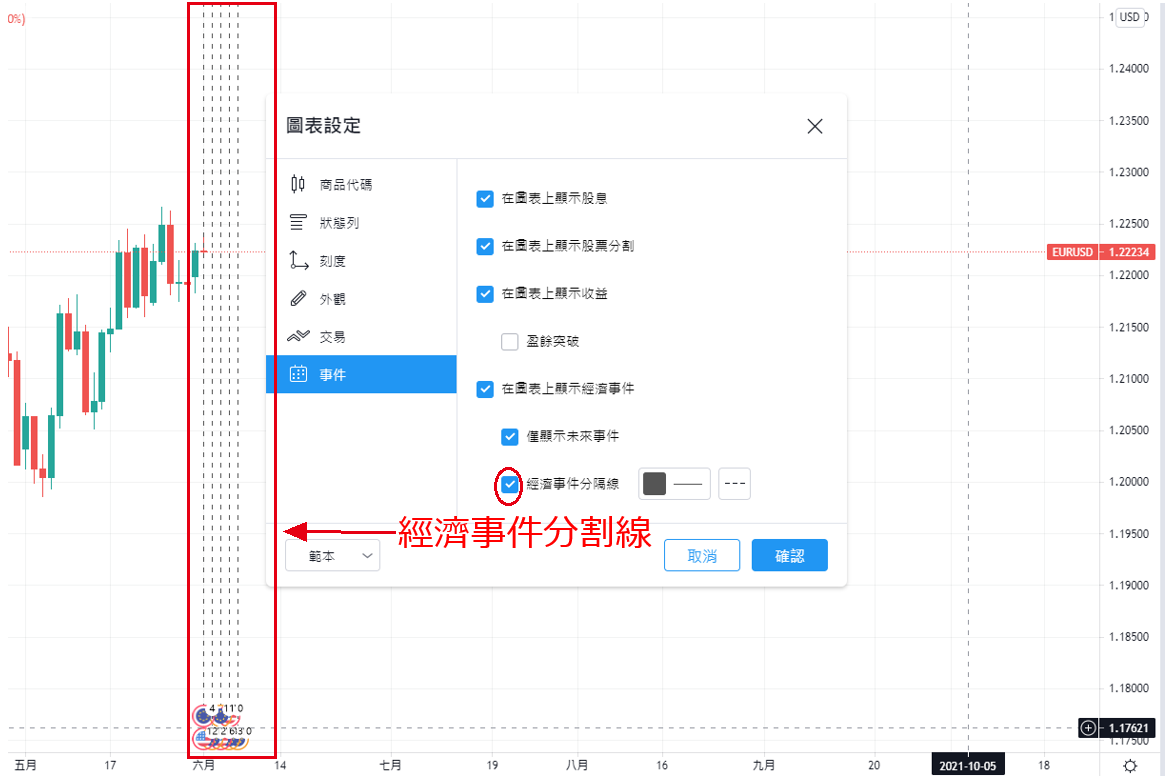Image resolution: width=1175 pixels, height=781 pixels.
Task: Open the 外觀 settings section
Action: [x=361, y=299]
